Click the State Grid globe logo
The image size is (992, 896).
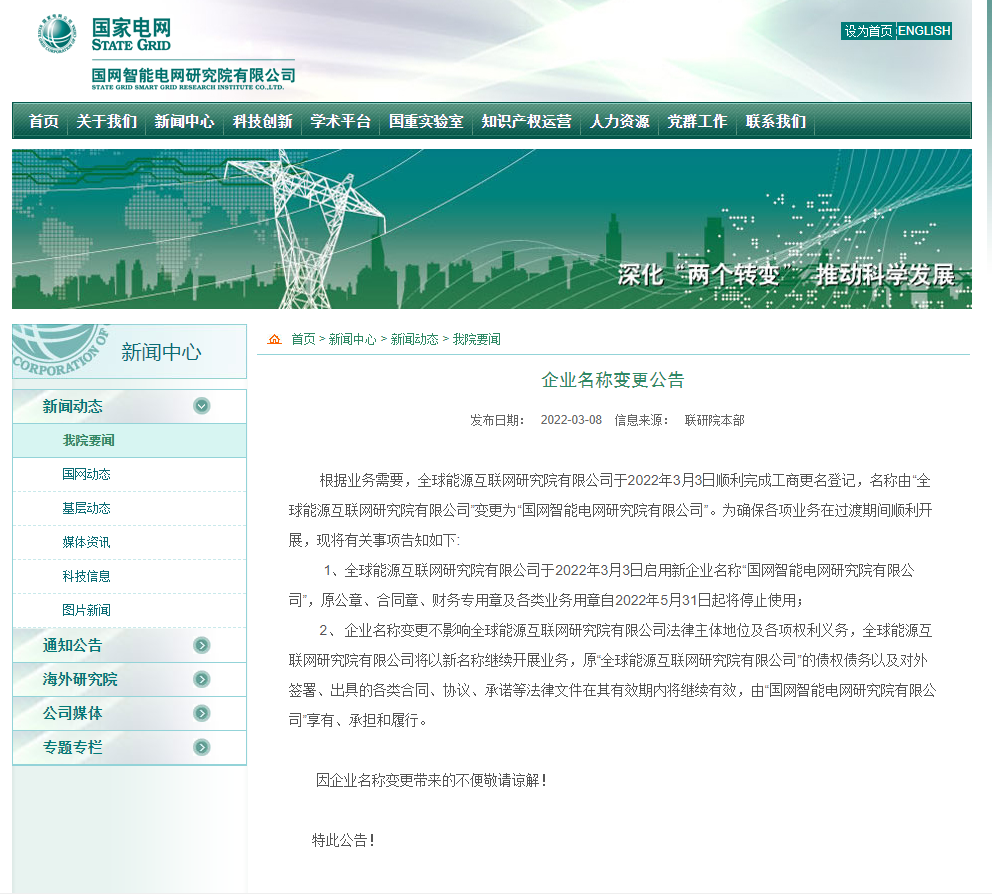pos(57,33)
